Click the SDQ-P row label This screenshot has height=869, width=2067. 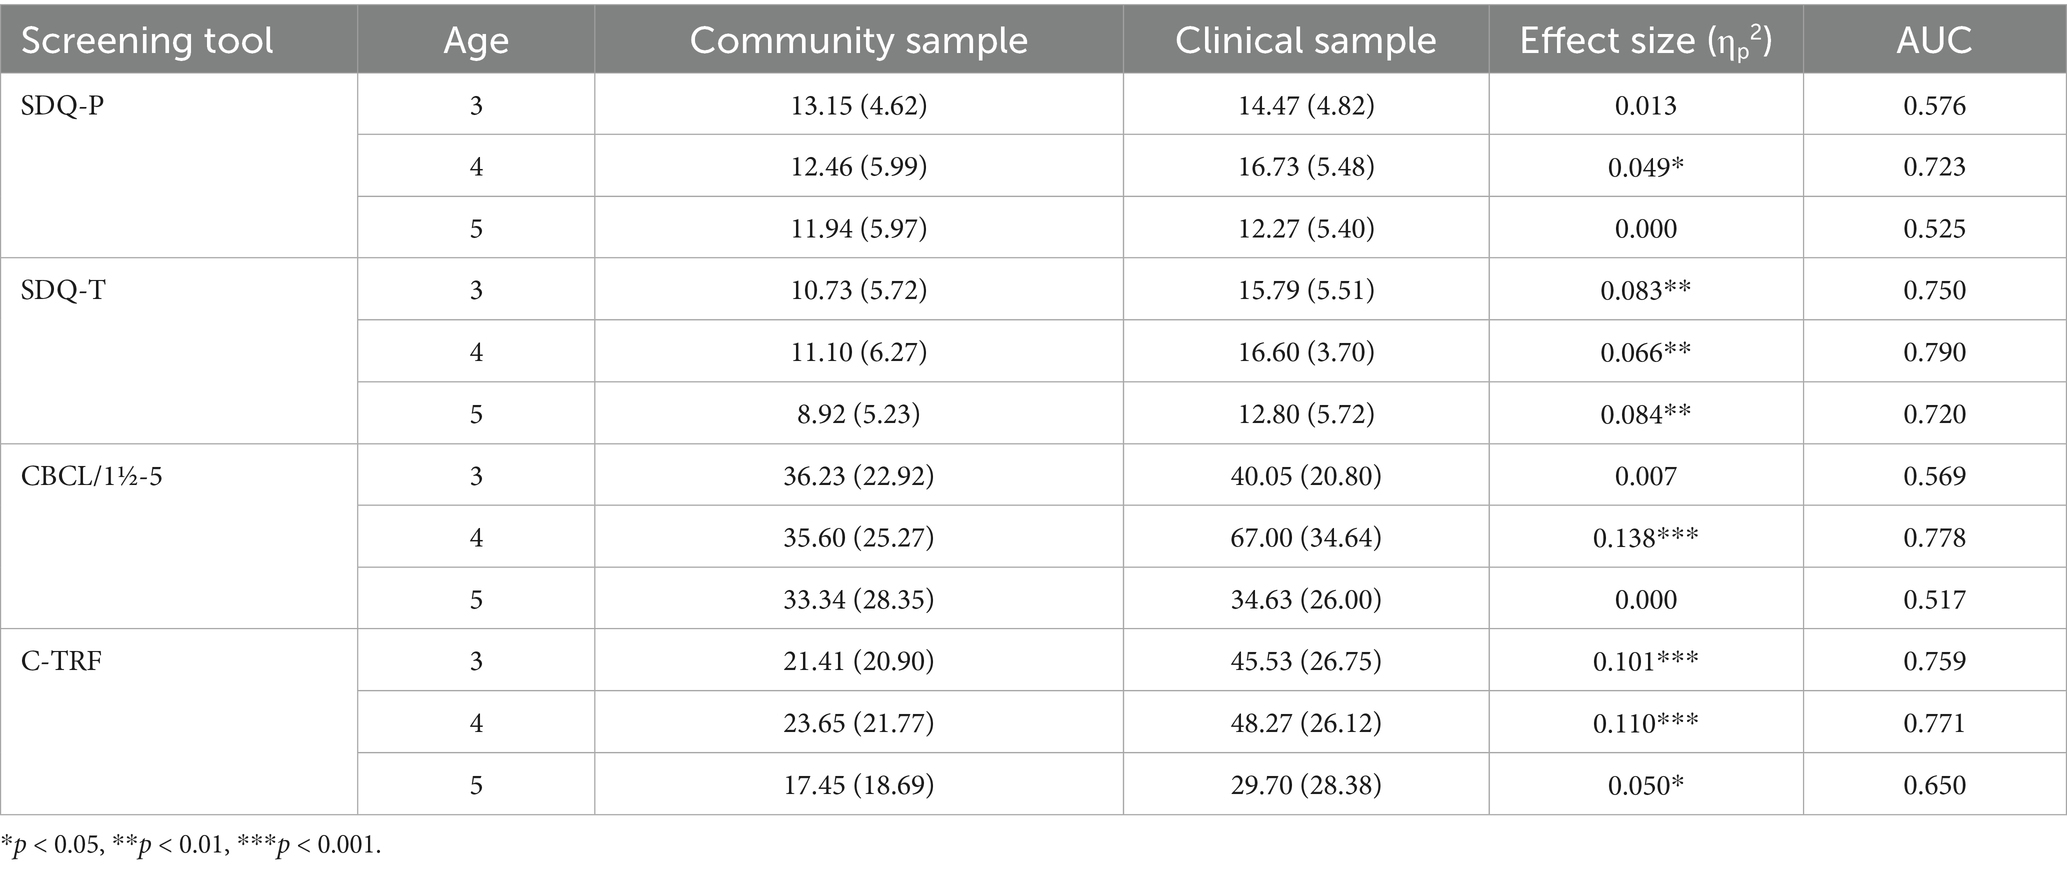pyautogui.click(x=63, y=105)
